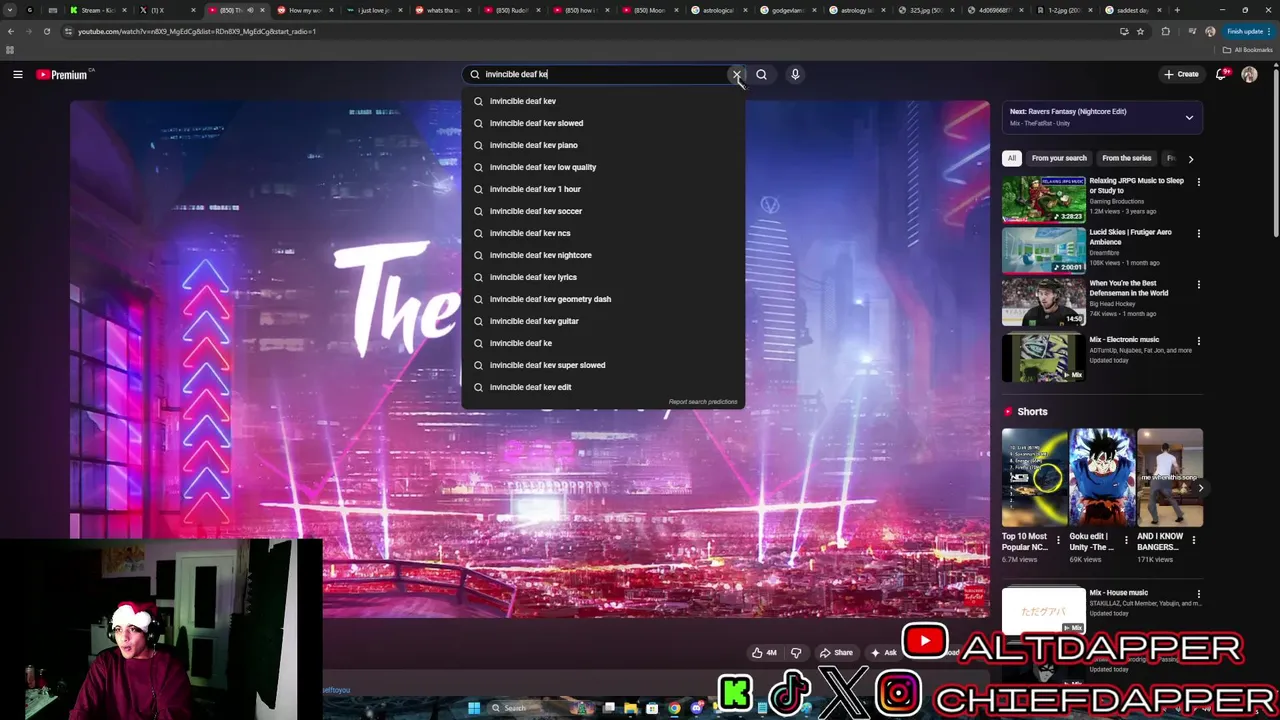Select the All filter chip

click(x=1011, y=158)
